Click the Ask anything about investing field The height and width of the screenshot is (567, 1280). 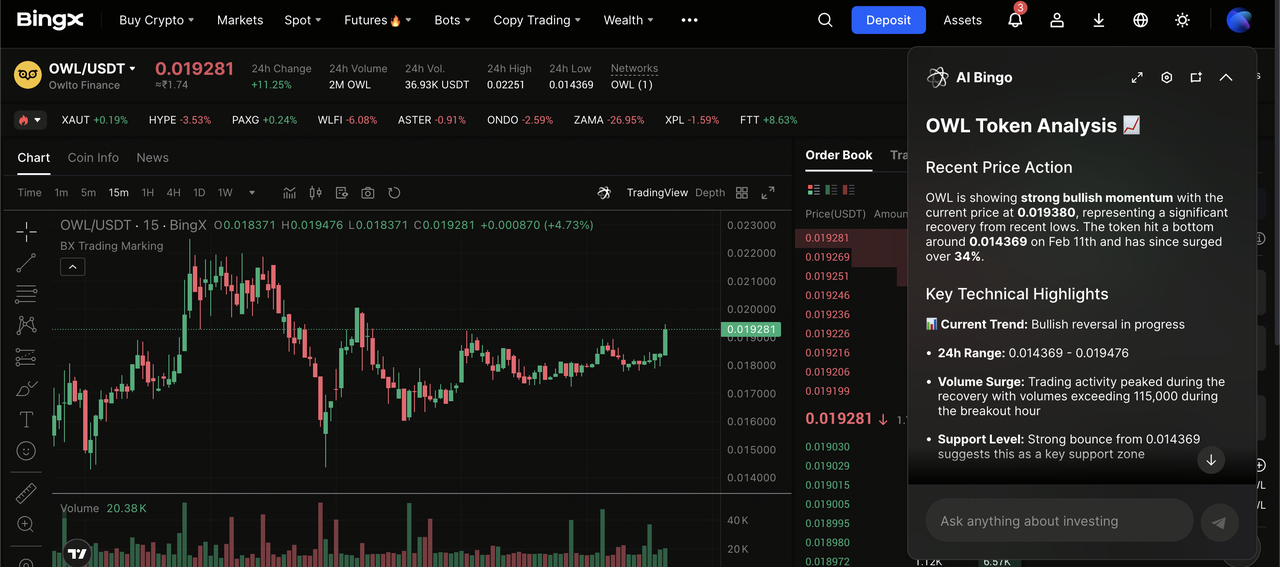click(x=1060, y=521)
